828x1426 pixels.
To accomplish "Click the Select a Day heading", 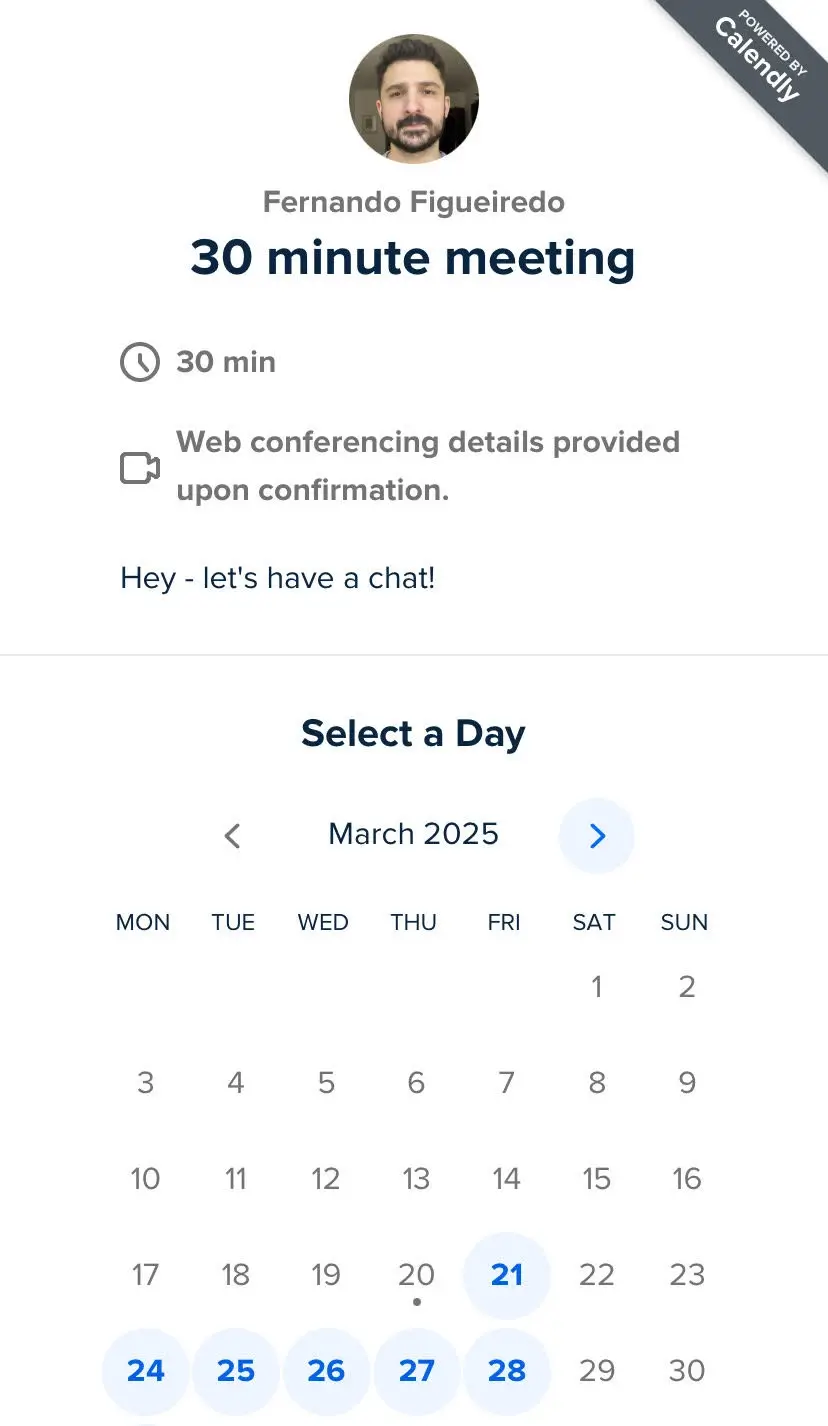I will tap(413, 733).
